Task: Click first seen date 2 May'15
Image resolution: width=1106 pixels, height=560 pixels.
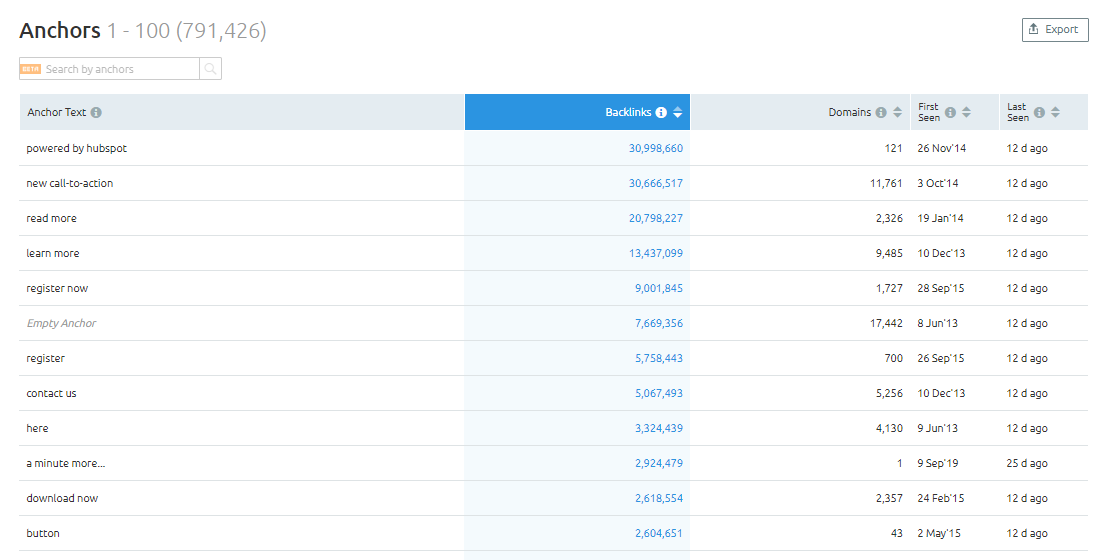Action: [939, 533]
